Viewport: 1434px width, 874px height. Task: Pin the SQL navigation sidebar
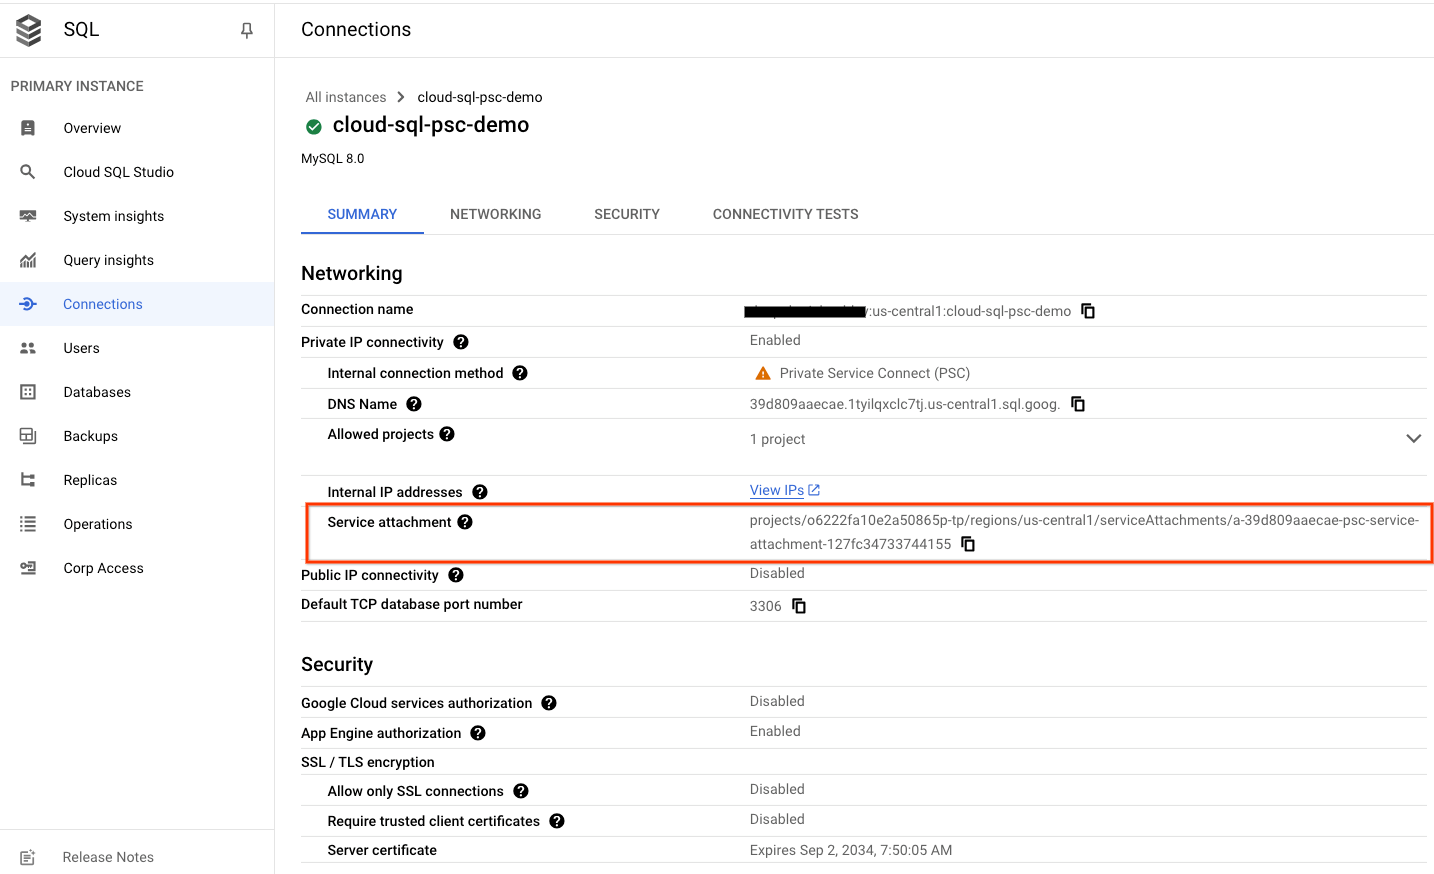pyautogui.click(x=247, y=30)
